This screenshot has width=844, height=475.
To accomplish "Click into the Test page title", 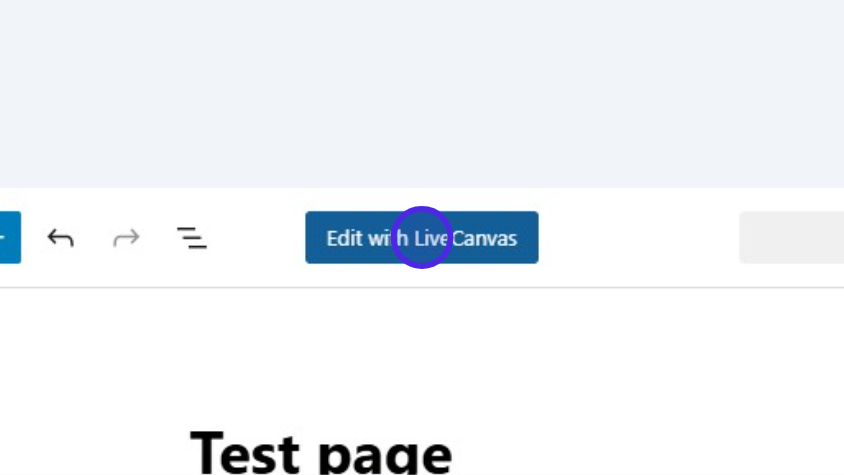I will click(321, 452).
